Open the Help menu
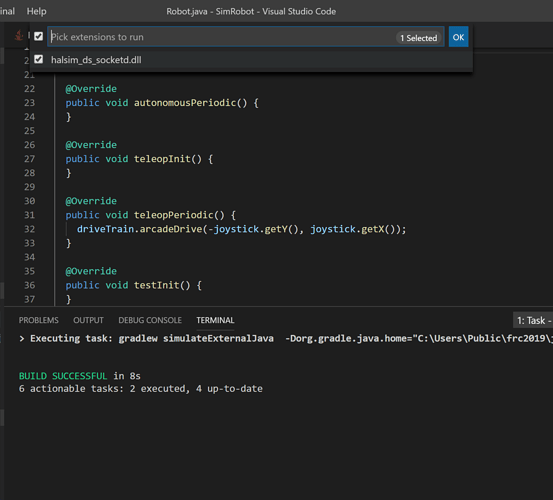Viewport: 553px width, 500px height. [36, 11]
